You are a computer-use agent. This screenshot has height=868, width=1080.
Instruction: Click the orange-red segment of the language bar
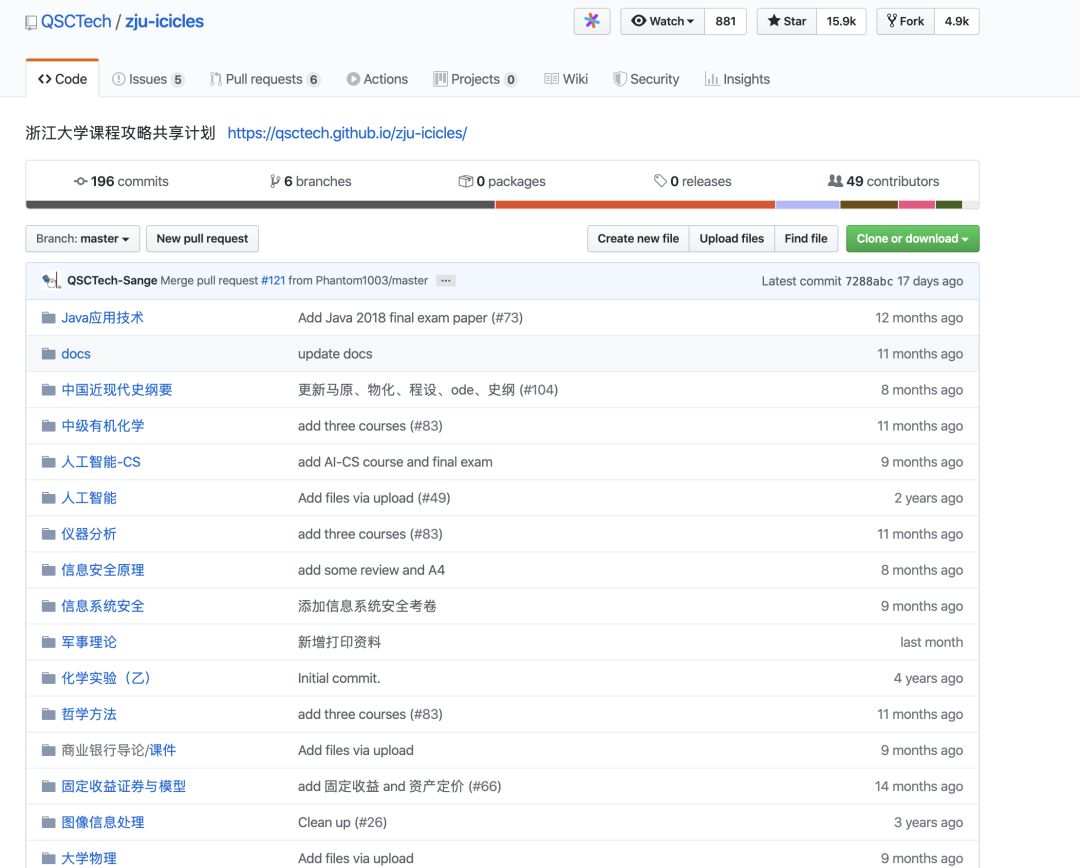pos(635,205)
